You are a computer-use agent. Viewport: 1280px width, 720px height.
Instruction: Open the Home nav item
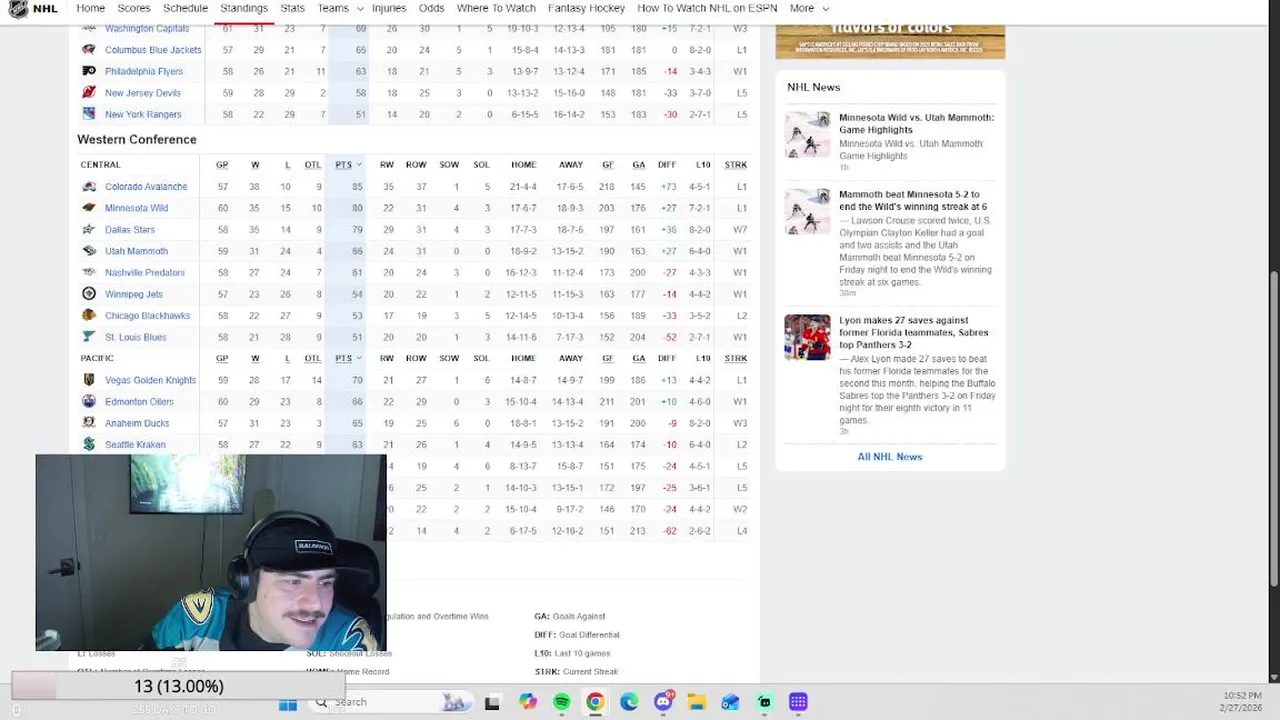tap(90, 8)
